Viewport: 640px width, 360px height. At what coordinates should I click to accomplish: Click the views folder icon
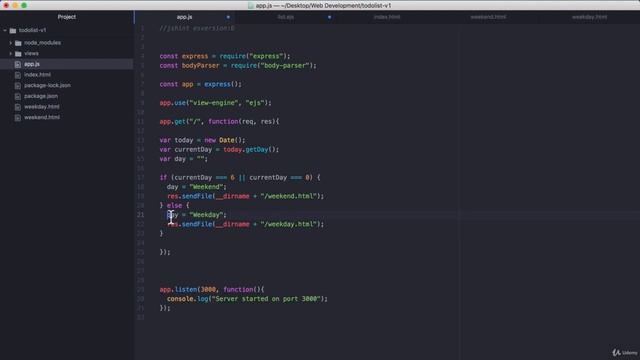click(18, 53)
